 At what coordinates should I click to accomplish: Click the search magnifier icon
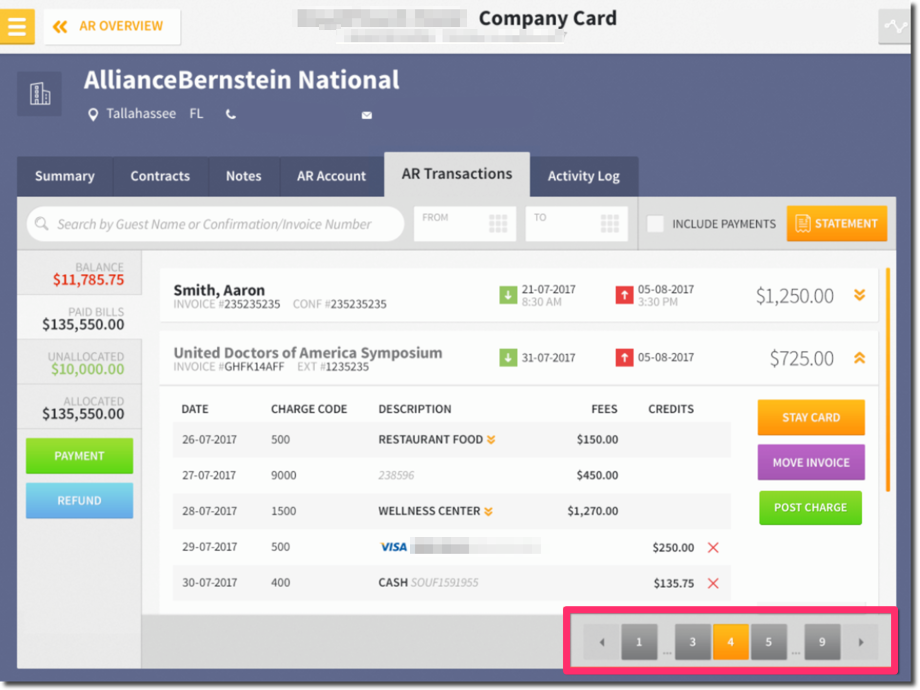(x=41, y=224)
